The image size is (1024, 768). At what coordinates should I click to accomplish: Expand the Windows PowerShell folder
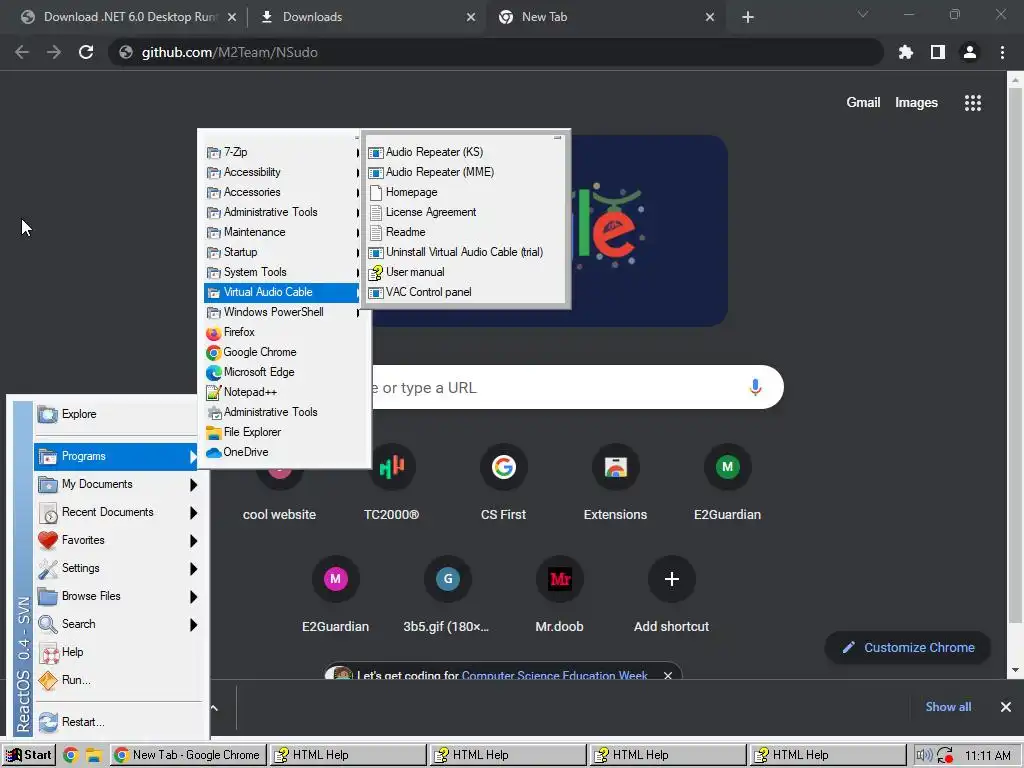(282, 312)
